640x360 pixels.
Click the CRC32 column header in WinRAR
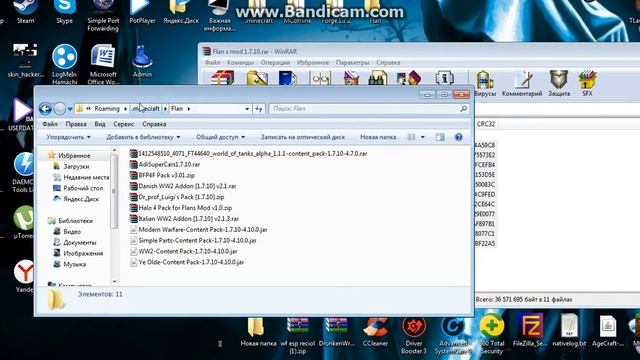pos(486,124)
